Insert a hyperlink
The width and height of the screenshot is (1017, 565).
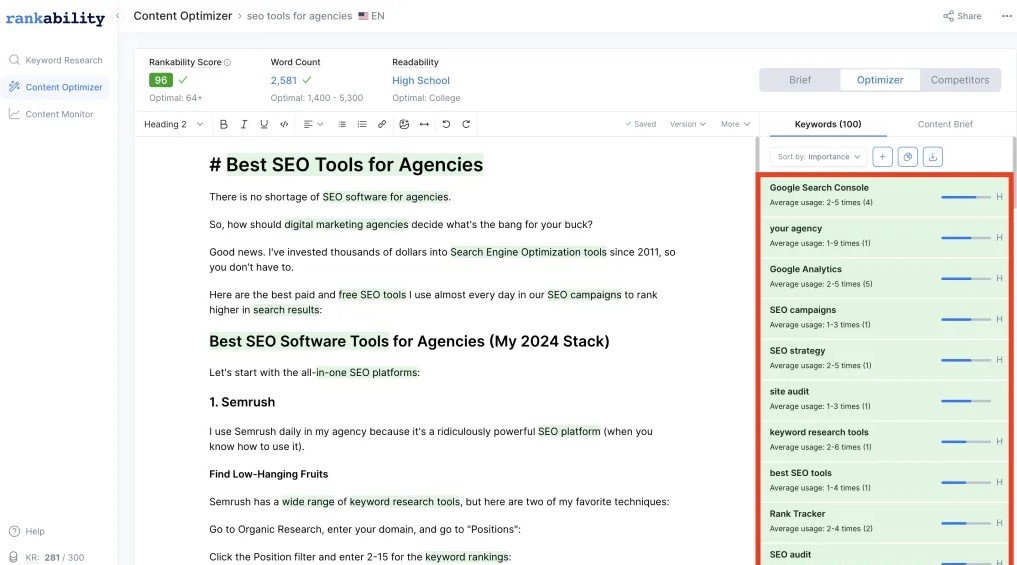[x=382, y=124]
